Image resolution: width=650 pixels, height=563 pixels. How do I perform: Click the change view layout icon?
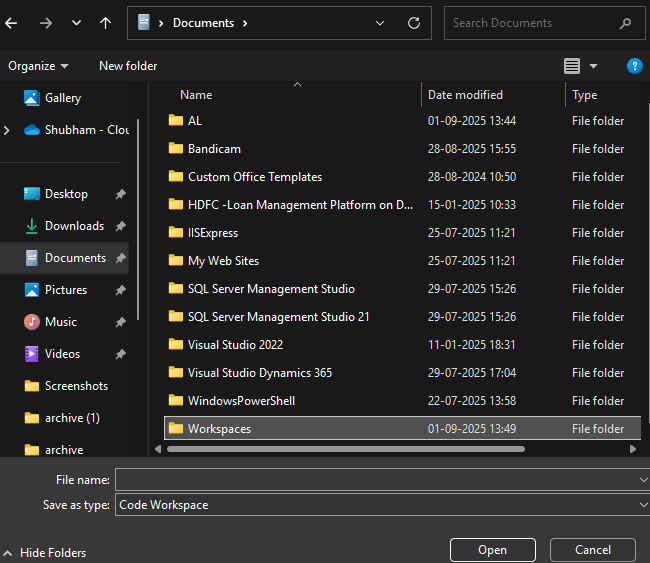point(572,66)
